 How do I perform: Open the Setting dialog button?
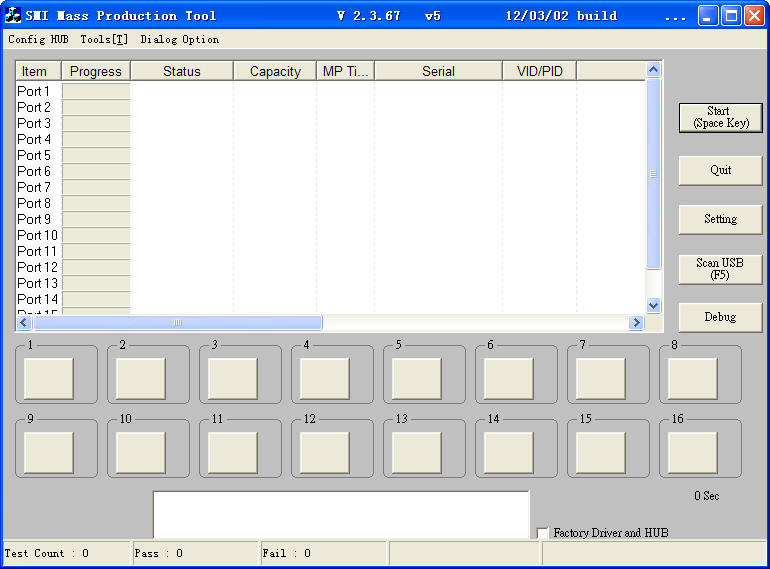[x=720, y=219]
